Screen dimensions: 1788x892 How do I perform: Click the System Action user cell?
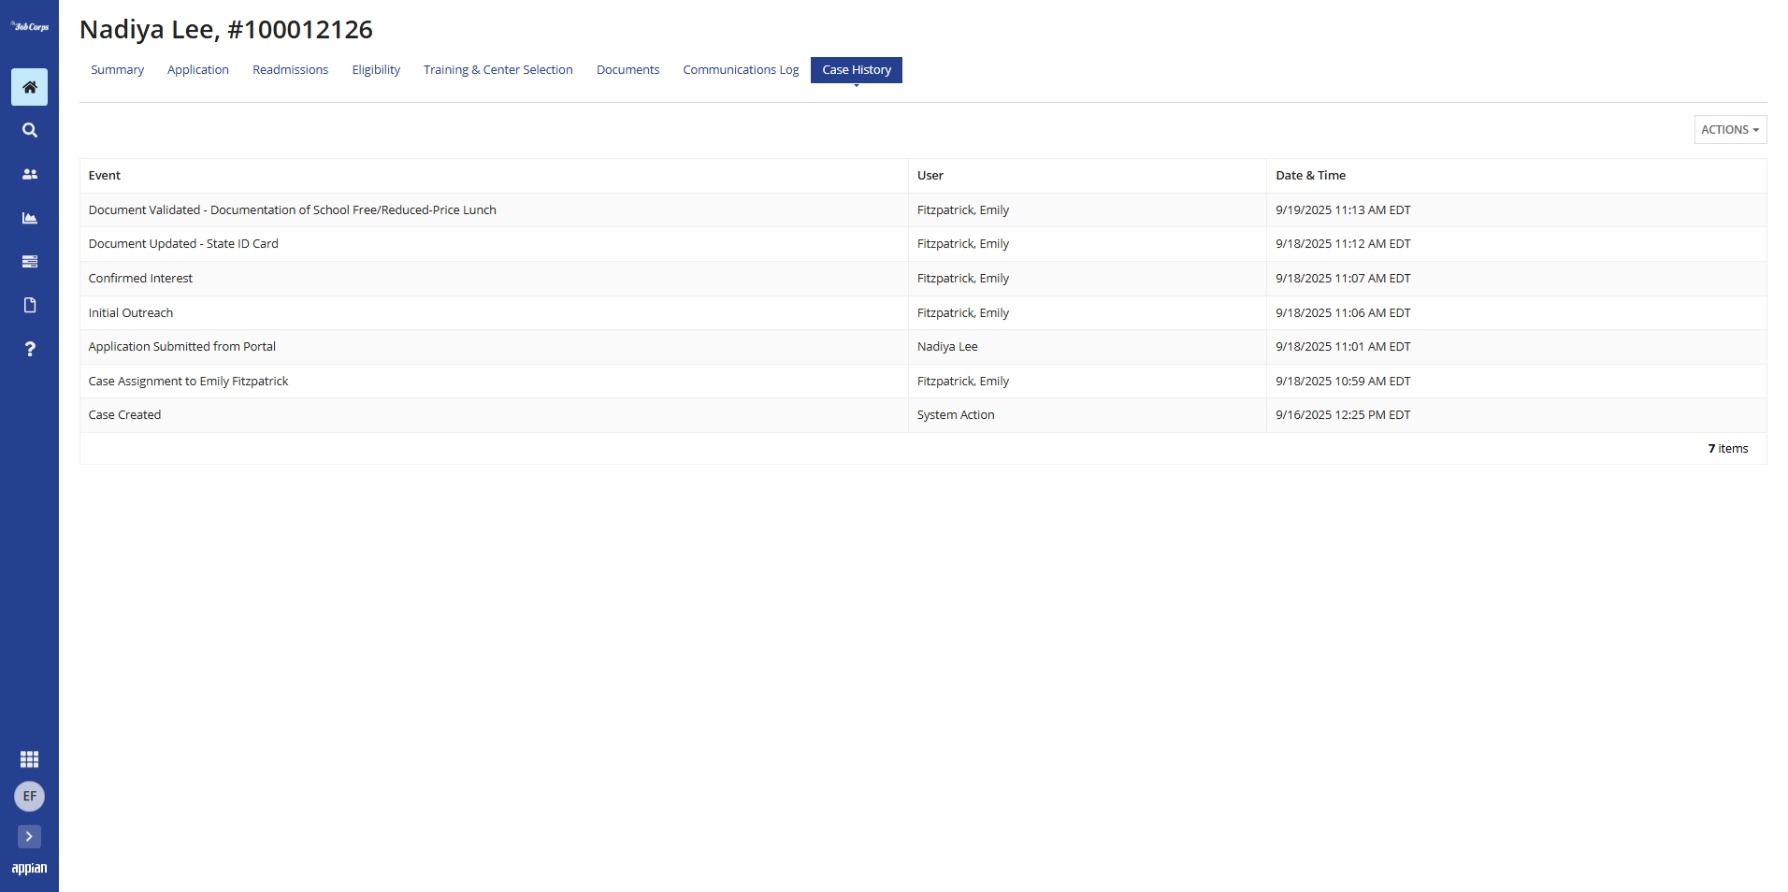click(955, 415)
